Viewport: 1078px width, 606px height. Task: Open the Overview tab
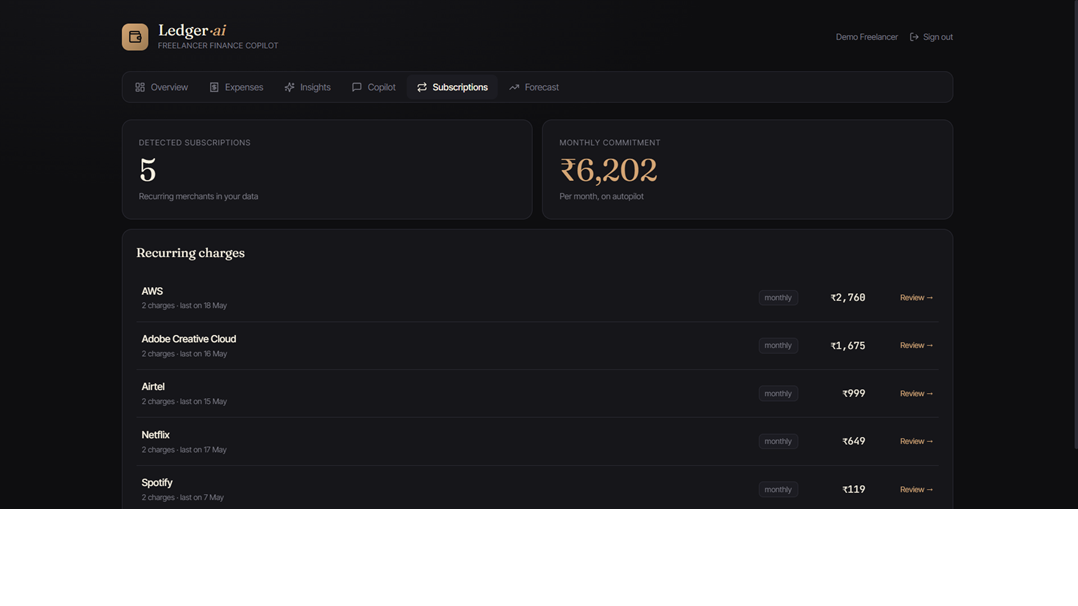[162, 87]
